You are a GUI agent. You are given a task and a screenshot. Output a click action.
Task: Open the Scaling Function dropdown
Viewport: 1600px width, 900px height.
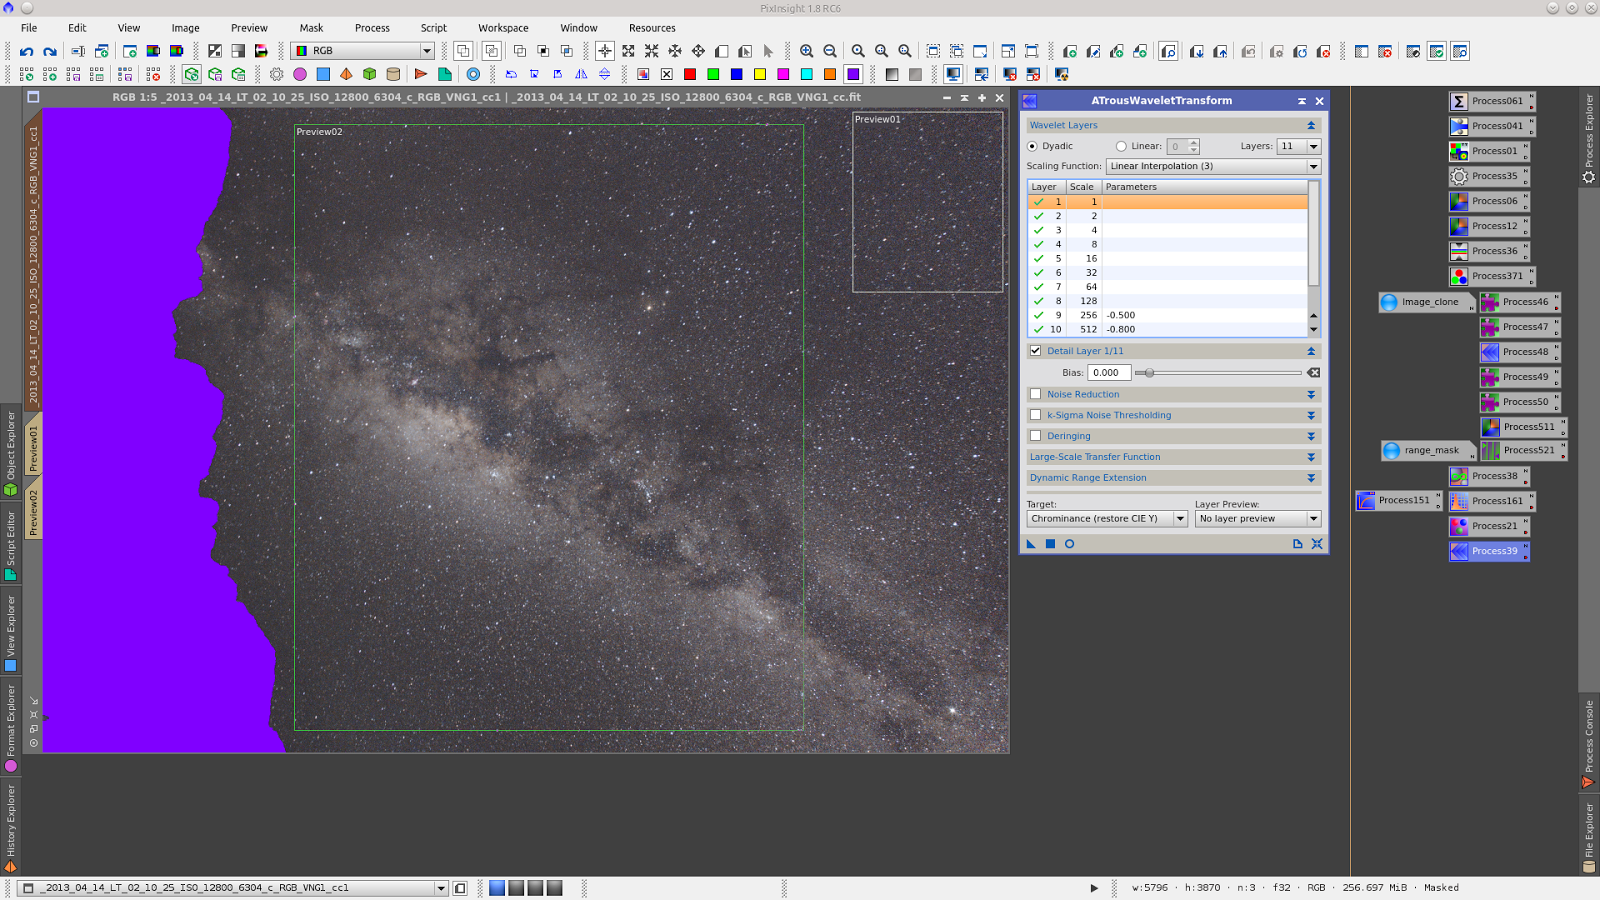tap(1214, 166)
